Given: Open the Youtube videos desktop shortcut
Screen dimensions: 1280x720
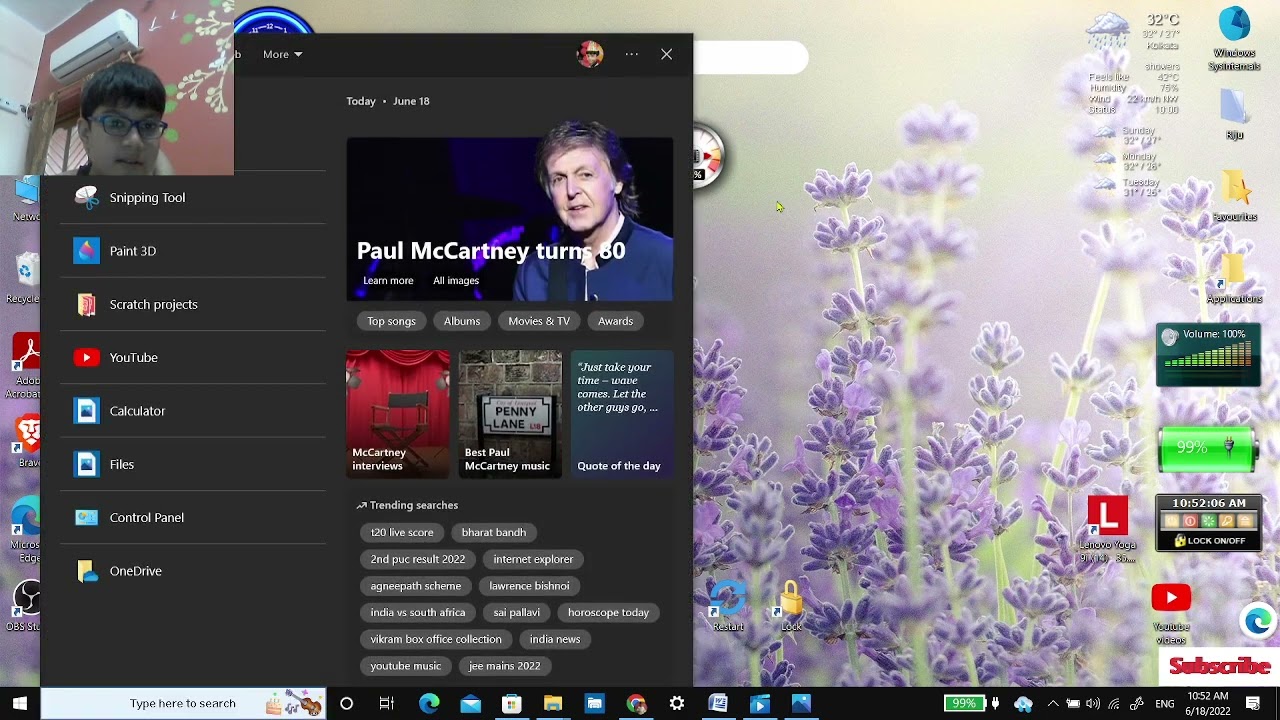Looking at the screenshot, I should [1170, 614].
